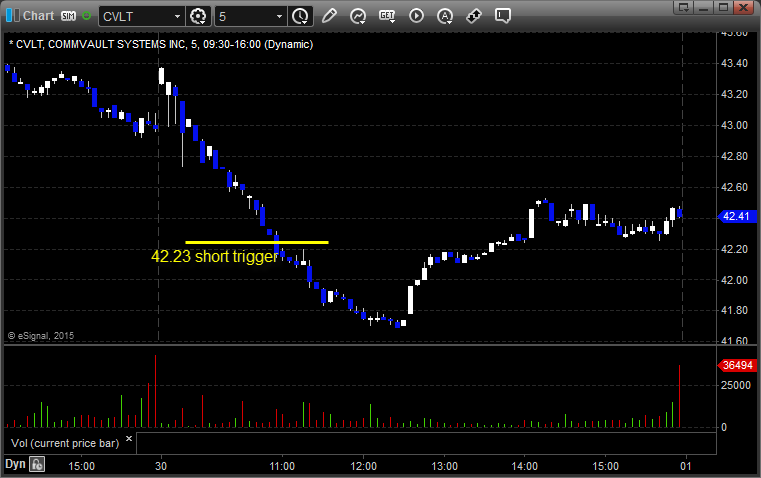Maximize the chart window
This screenshot has width=761, height=478.
(x=723, y=7)
